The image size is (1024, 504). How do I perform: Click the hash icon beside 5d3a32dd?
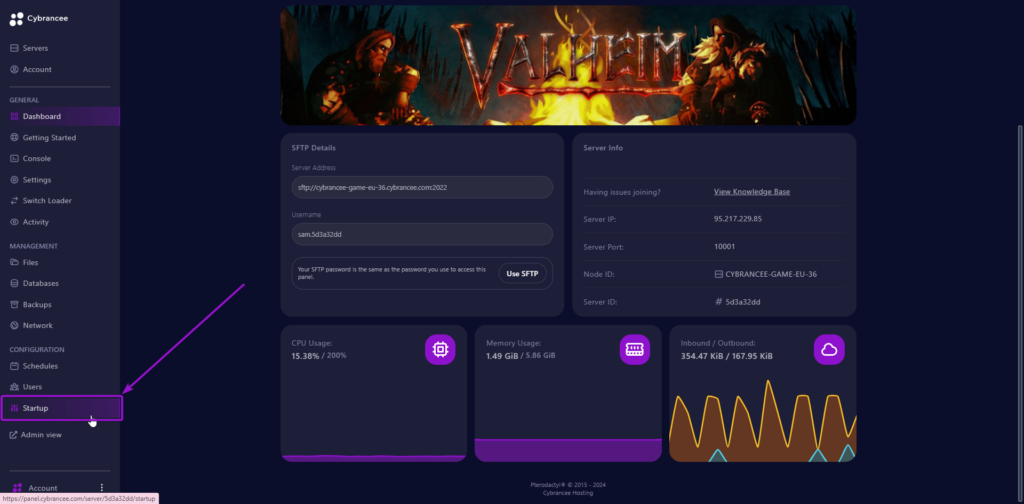point(719,302)
